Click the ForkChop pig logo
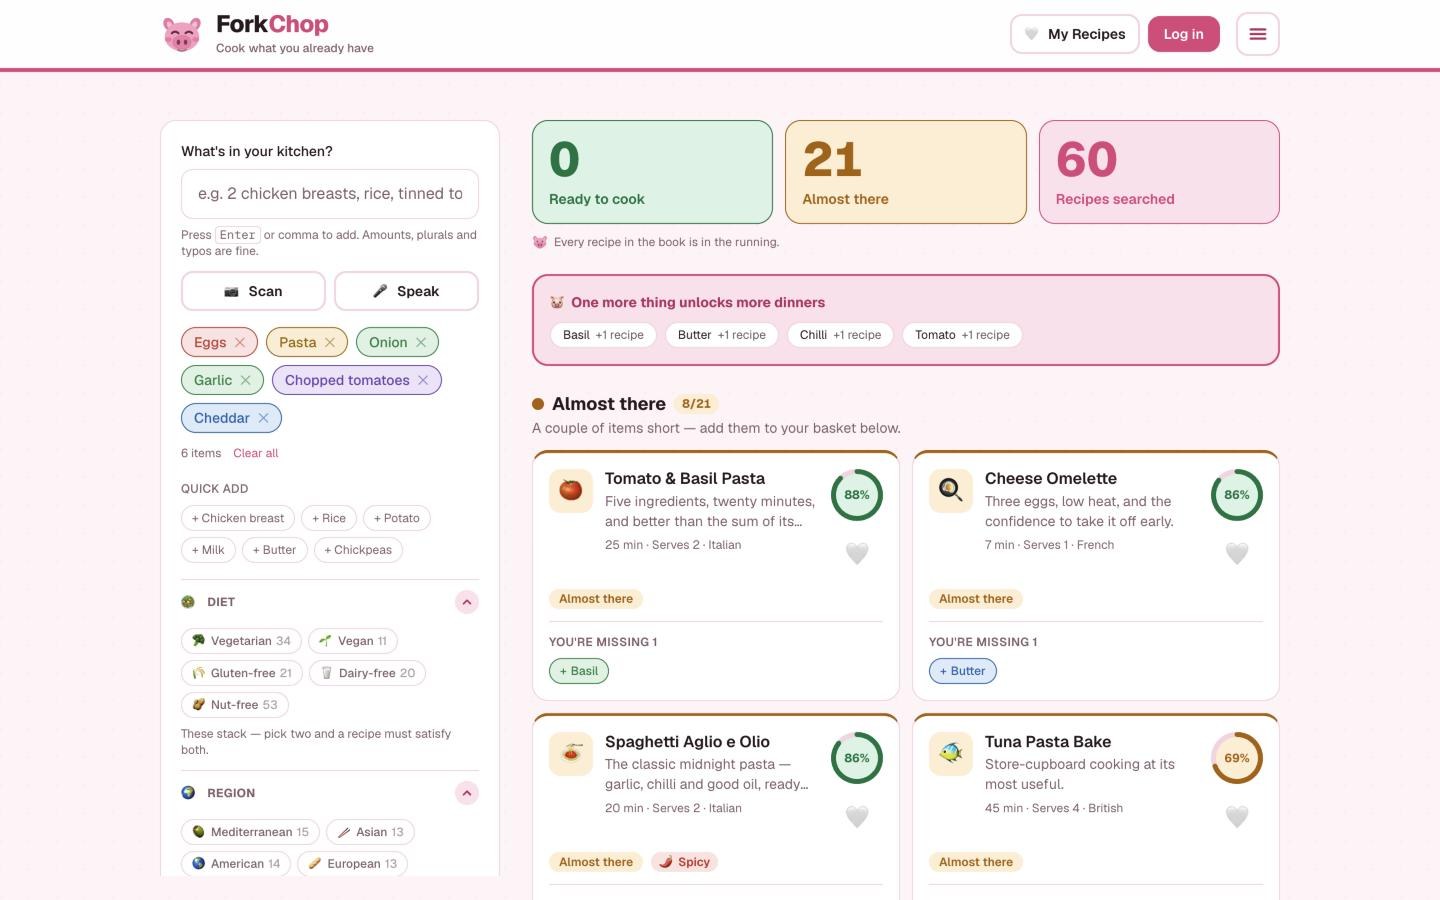 tap(181, 34)
